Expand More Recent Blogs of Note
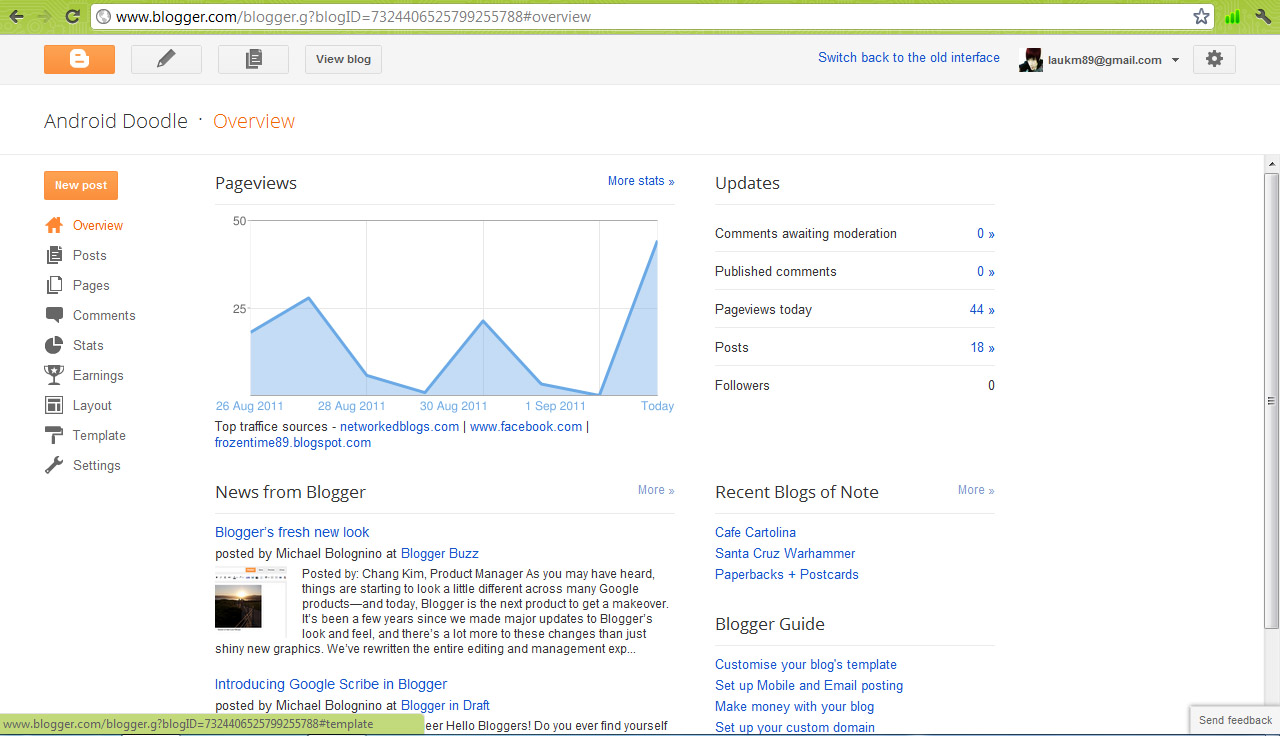 point(975,490)
